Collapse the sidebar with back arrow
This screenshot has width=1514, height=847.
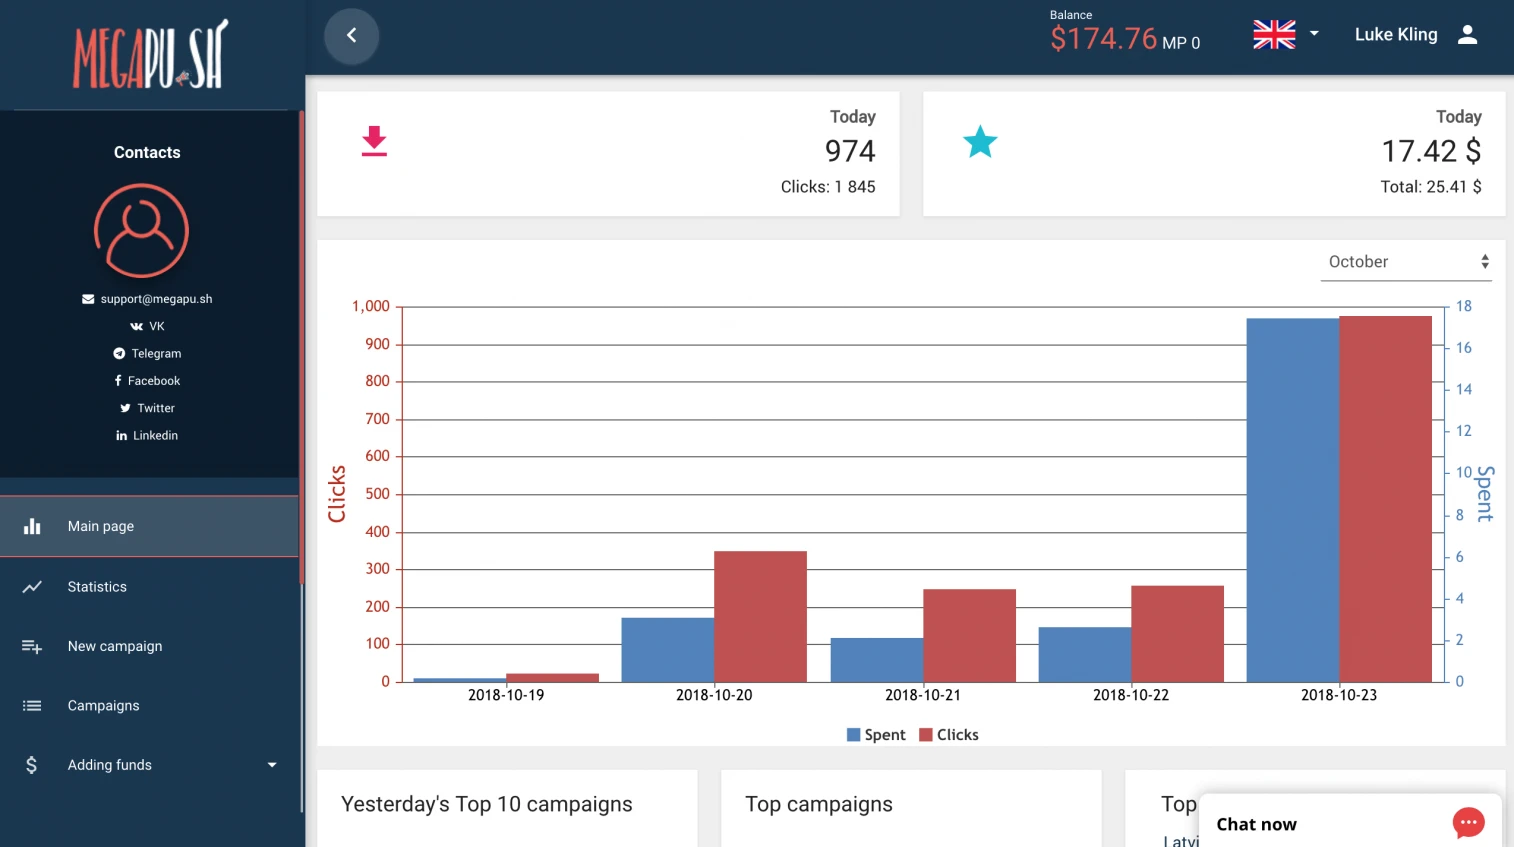[x=352, y=36]
